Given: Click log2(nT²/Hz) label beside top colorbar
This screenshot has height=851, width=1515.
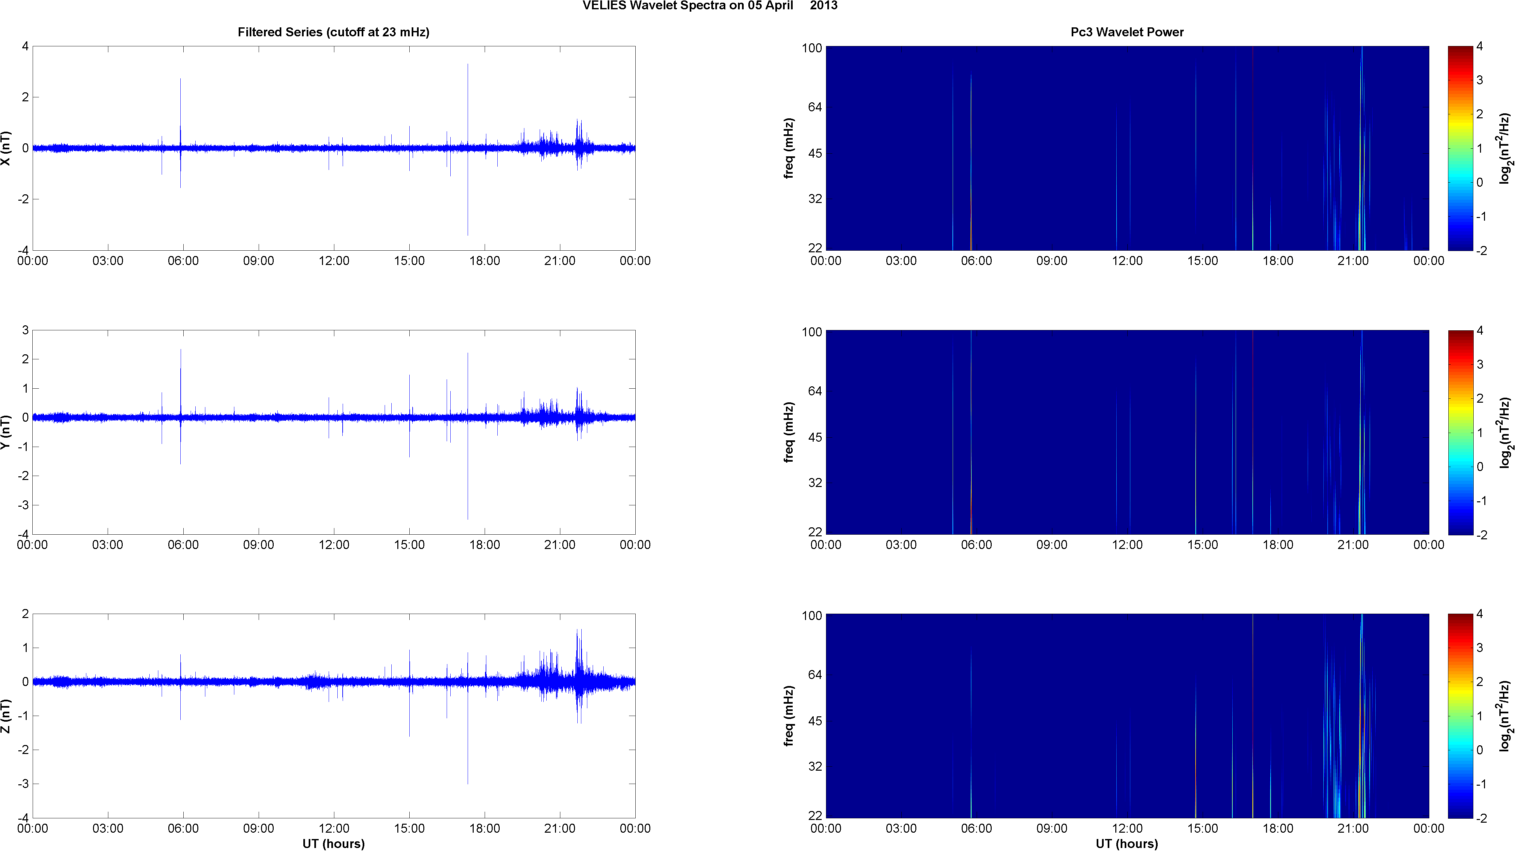Looking at the screenshot, I should [1505, 148].
